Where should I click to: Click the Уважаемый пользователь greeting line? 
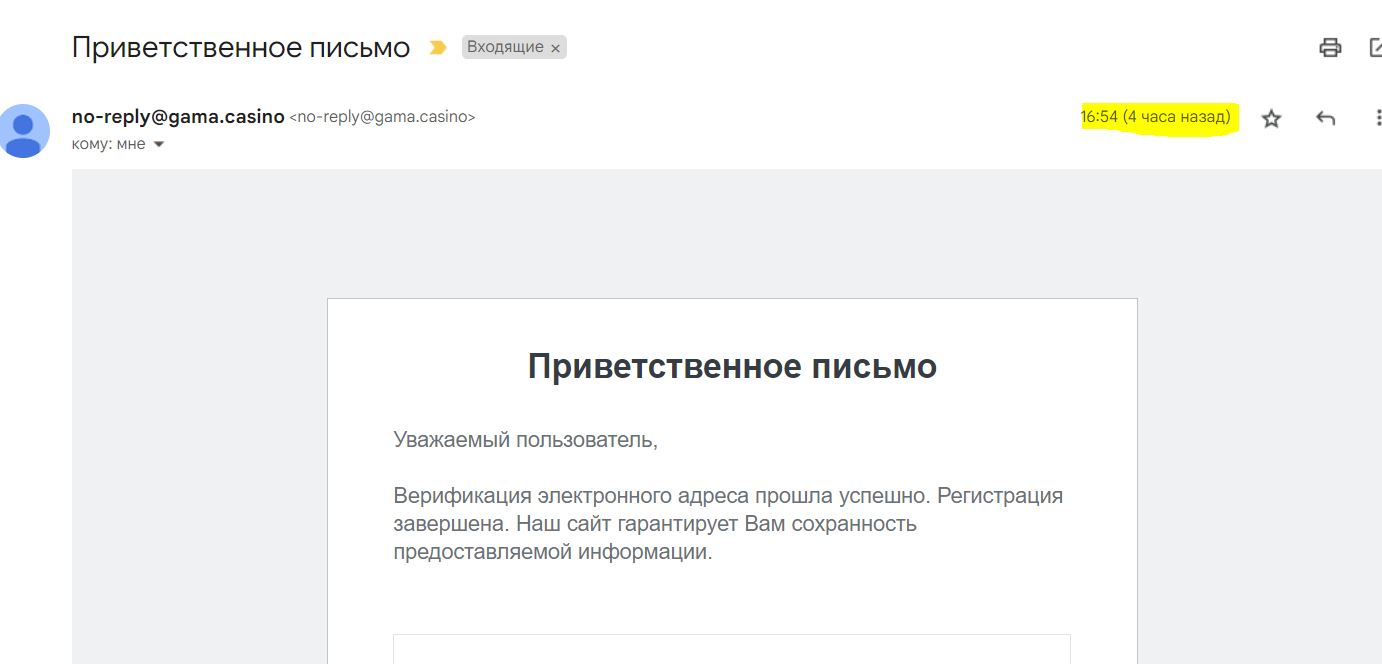click(525, 439)
